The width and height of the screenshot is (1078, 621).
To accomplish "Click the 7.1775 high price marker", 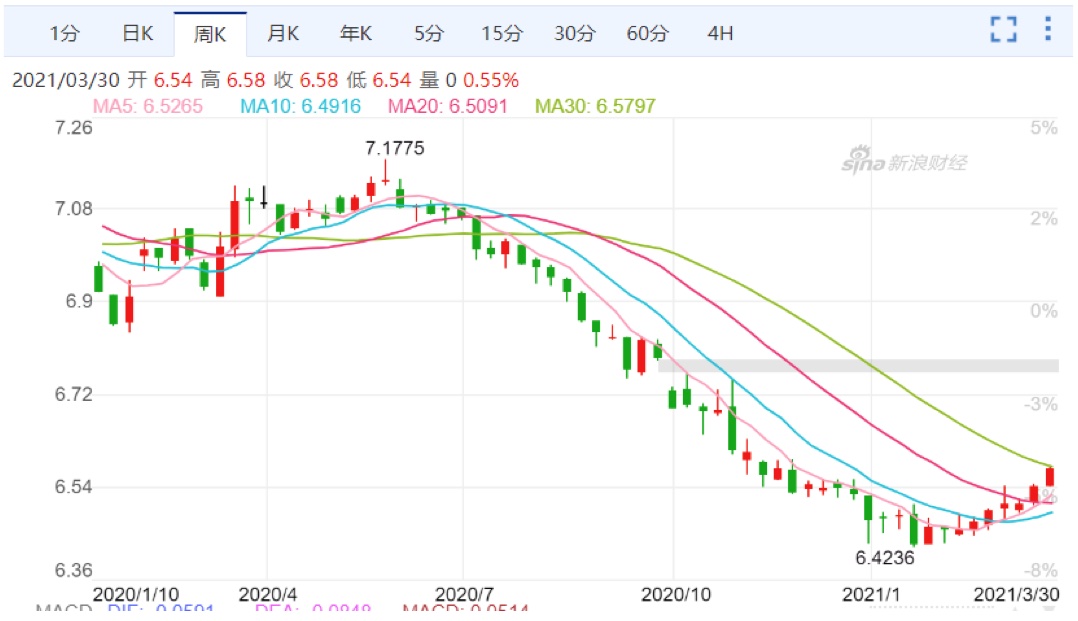I will point(395,148).
